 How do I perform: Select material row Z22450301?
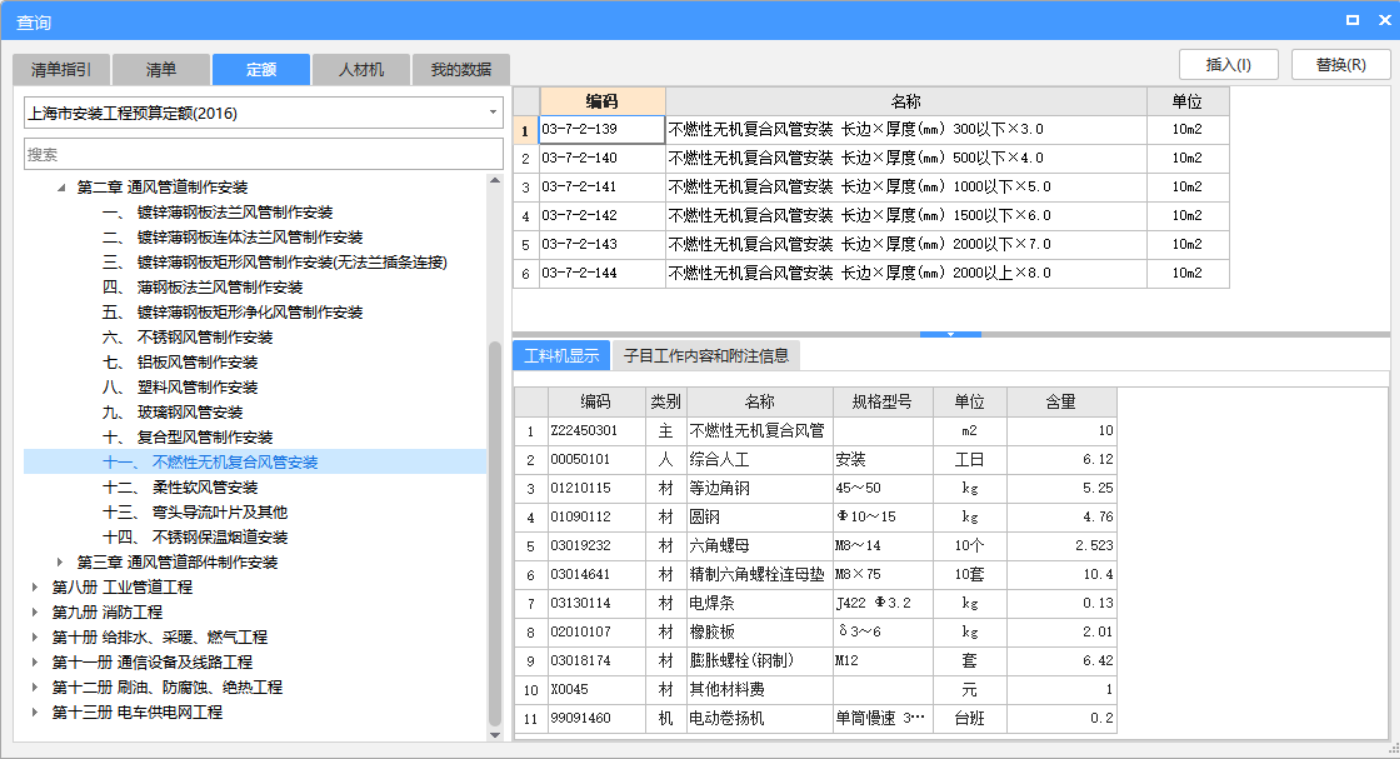[x=597, y=431]
